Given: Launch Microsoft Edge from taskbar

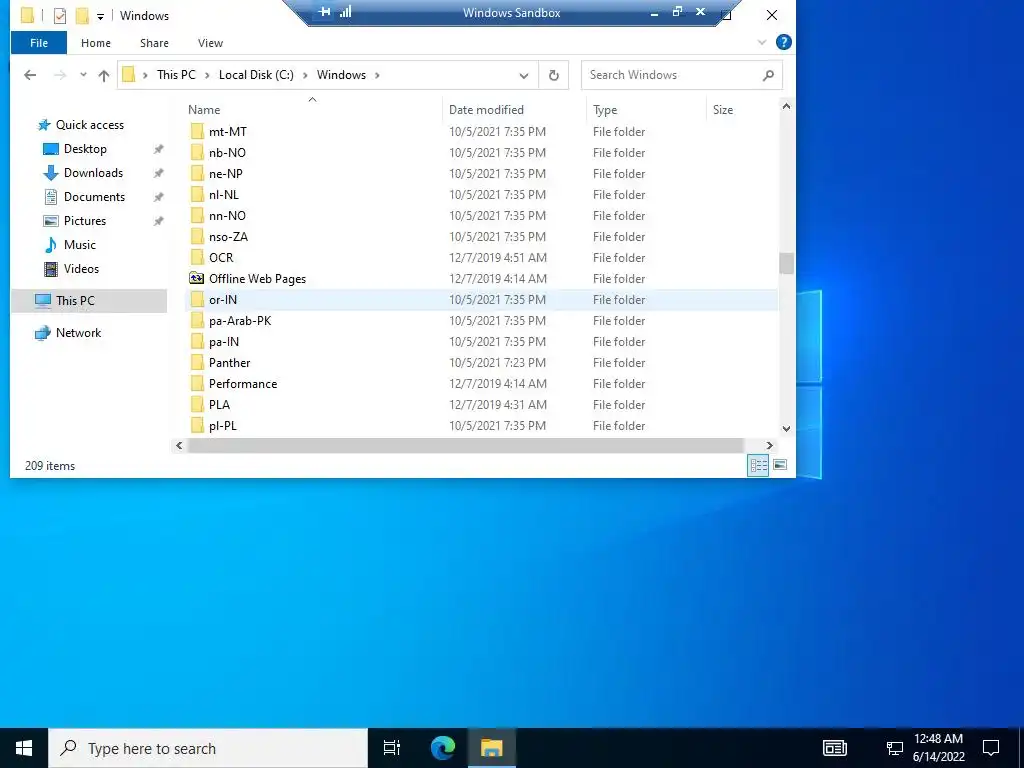Looking at the screenshot, I should [442, 748].
